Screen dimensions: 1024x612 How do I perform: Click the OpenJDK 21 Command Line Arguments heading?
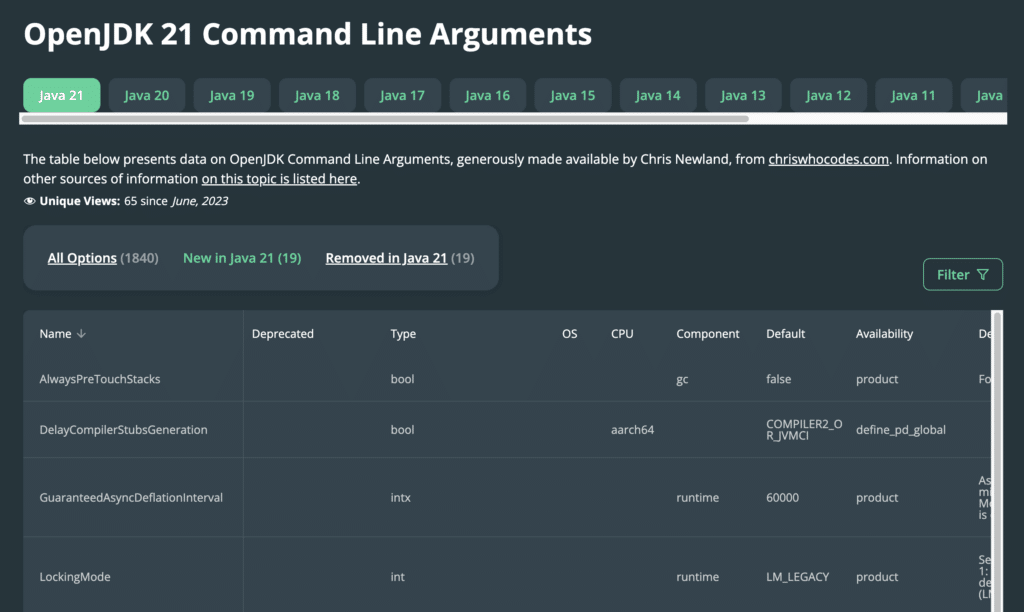(308, 34)
